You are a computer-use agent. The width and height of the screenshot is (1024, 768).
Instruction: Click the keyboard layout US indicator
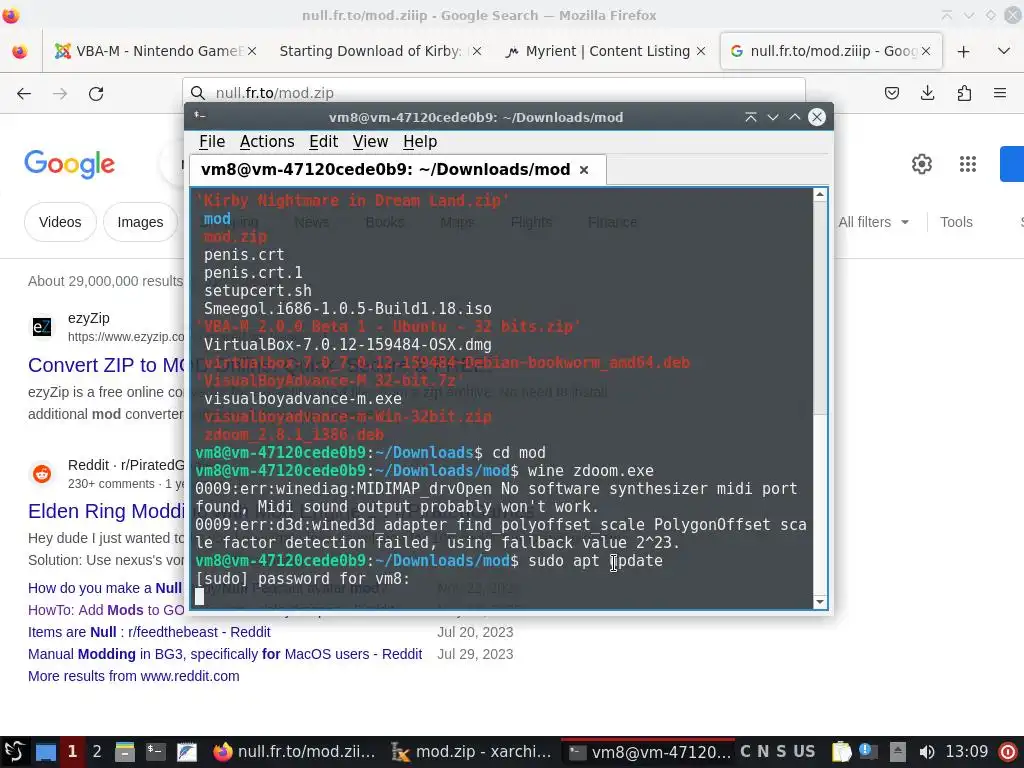[804, 752]
